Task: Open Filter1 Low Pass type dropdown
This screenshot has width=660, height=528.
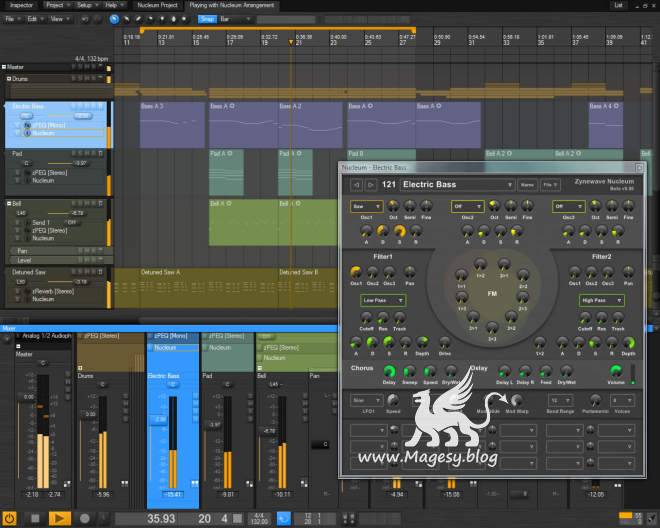Action: pos(383,300)
